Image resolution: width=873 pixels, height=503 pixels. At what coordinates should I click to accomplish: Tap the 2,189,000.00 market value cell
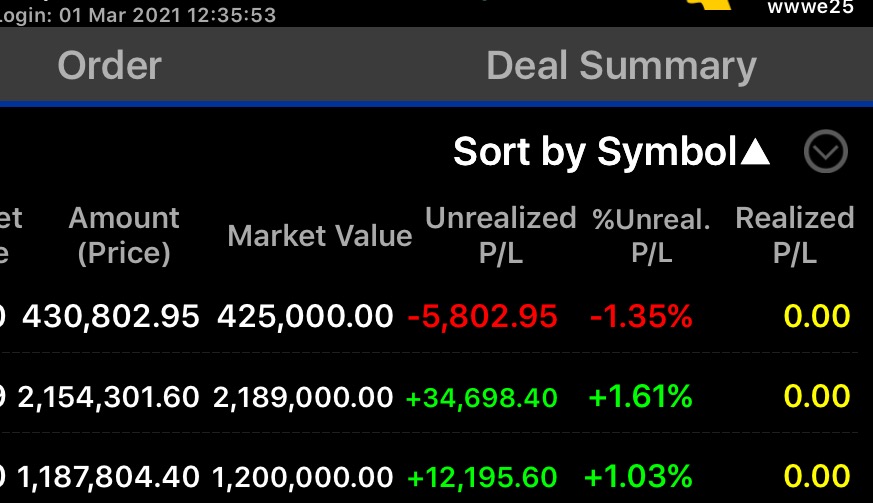(x=303, y=398)
